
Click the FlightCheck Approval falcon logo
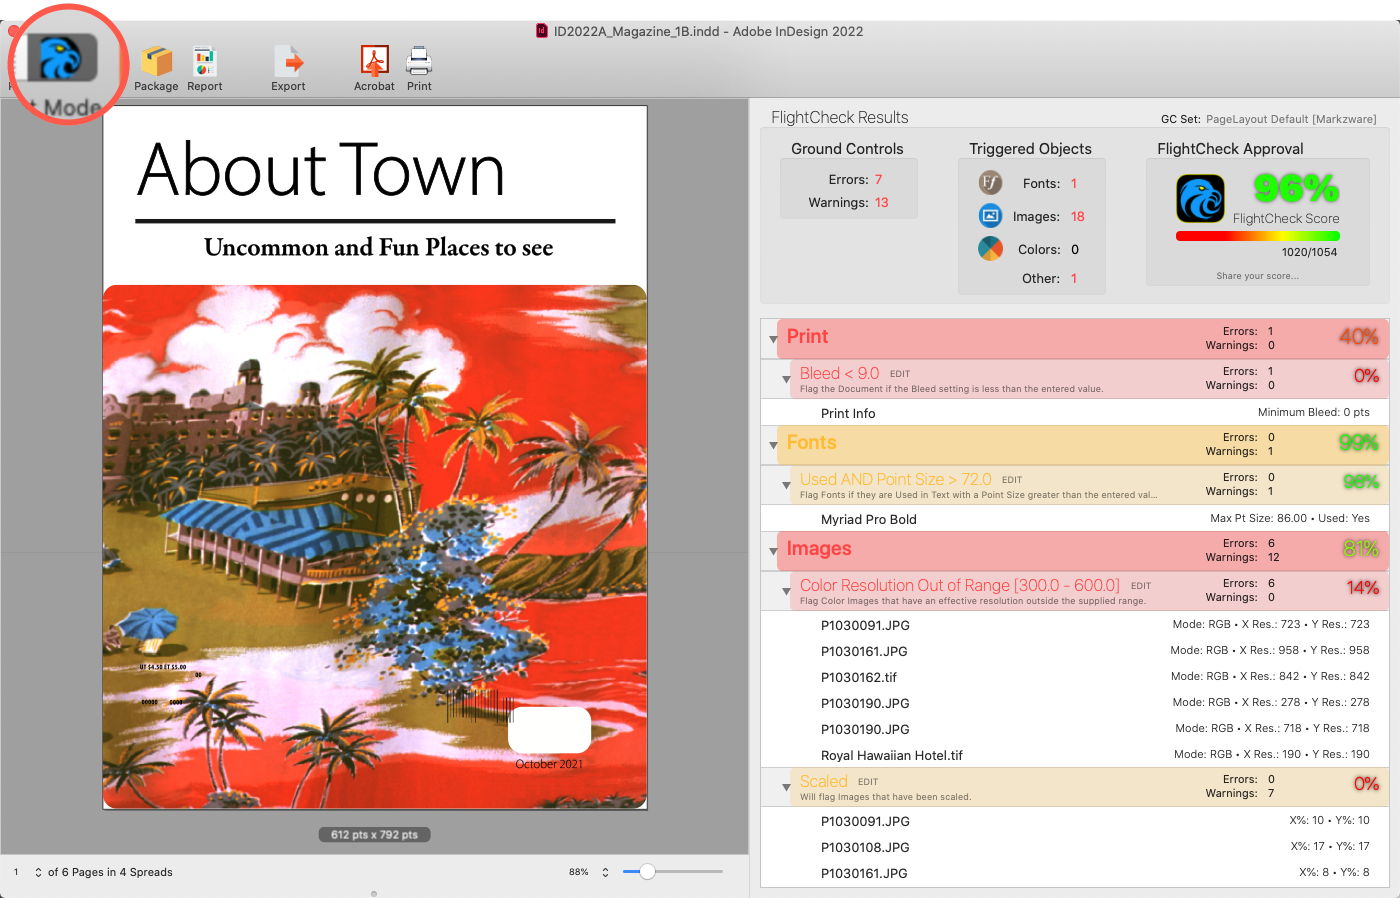pos(1200,198)
